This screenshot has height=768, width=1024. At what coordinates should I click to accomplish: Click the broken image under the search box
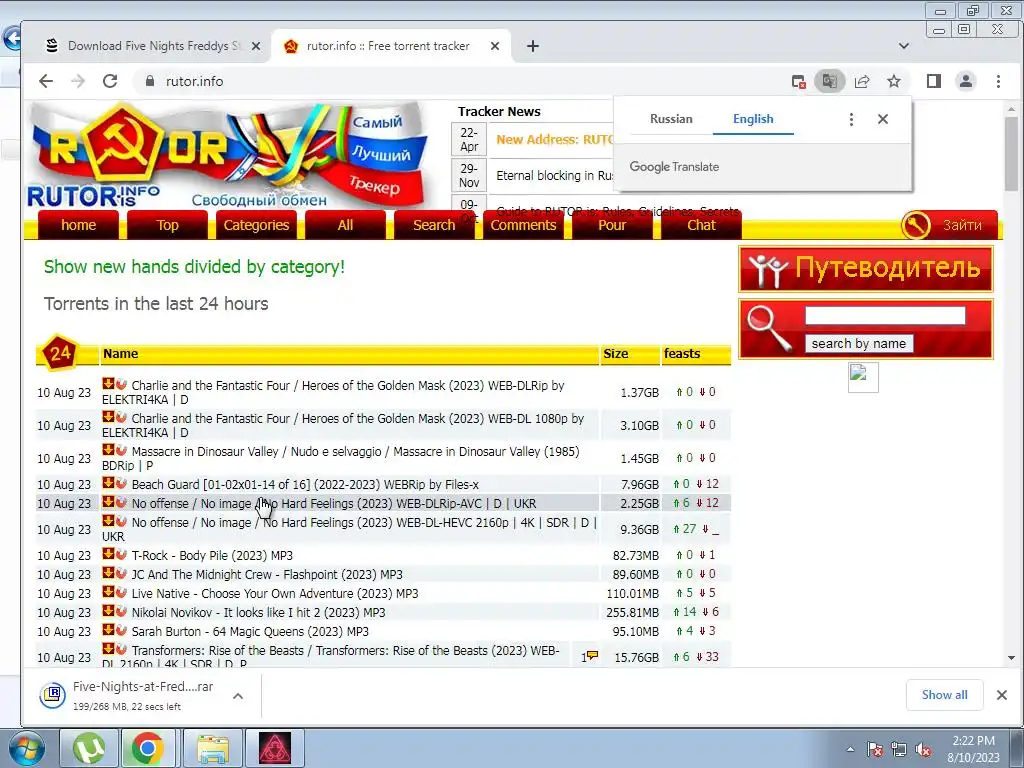pos(863,377)
